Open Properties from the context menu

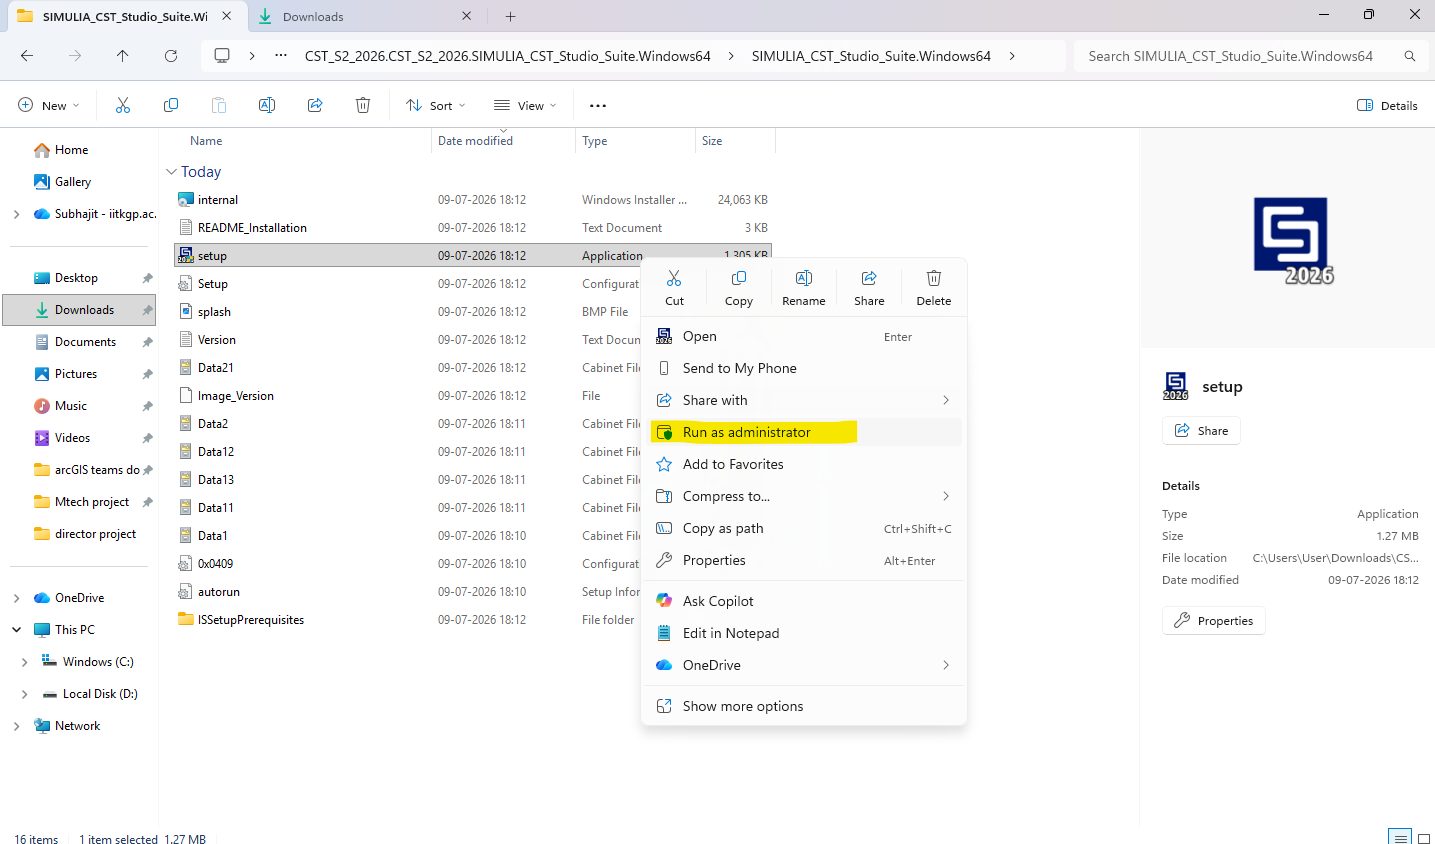[804, 560]
